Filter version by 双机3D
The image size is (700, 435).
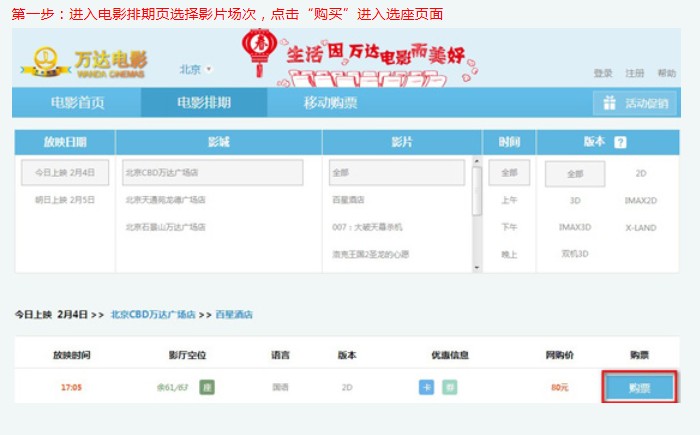coord(575,254)
